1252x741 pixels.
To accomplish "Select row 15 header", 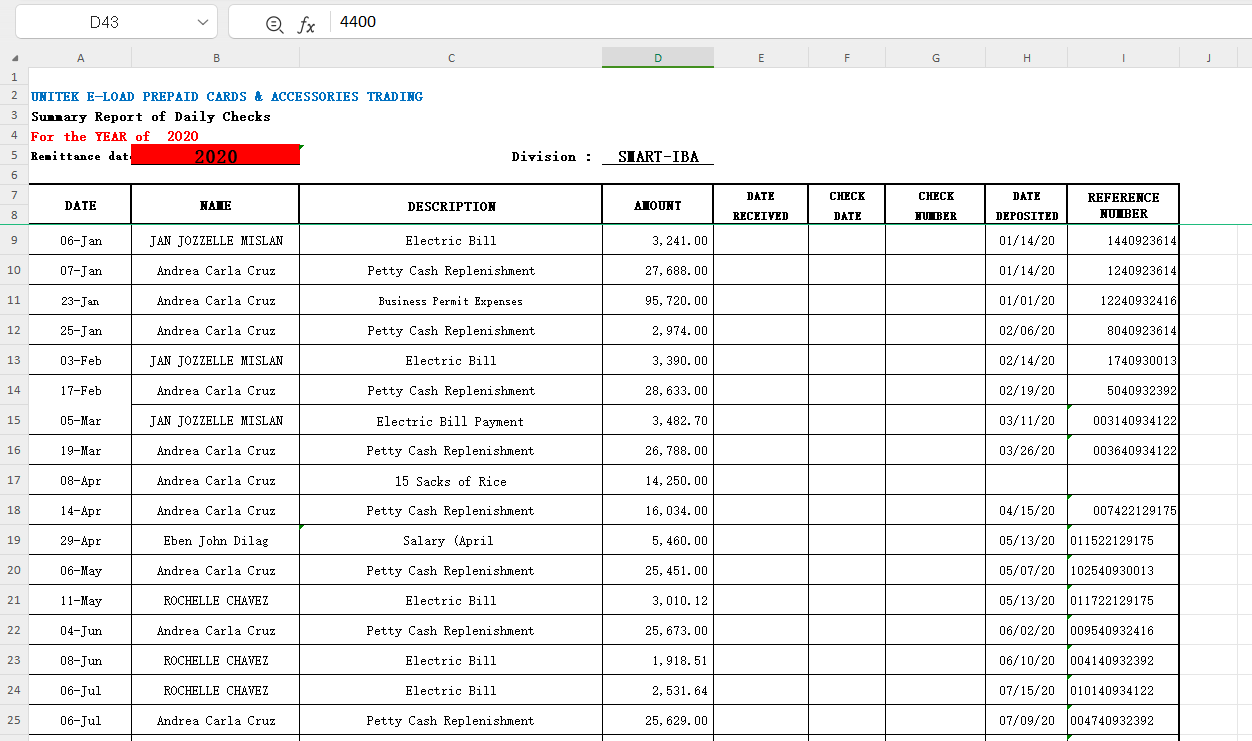I will 14,421.
